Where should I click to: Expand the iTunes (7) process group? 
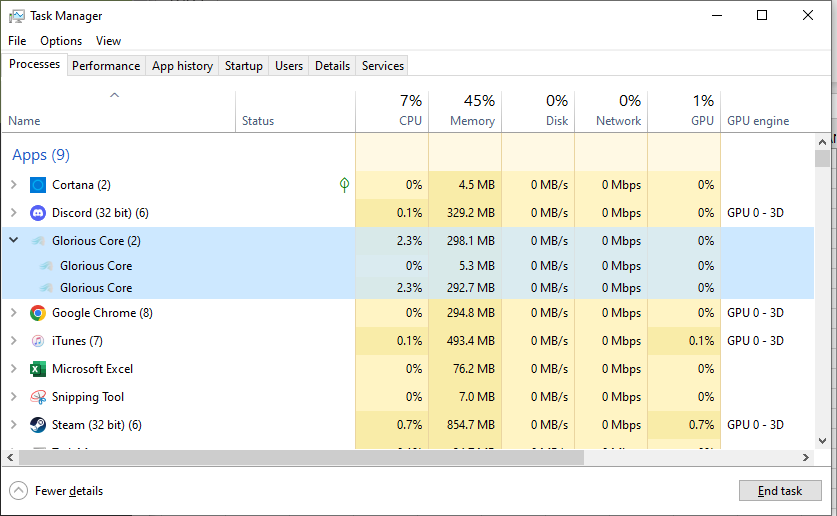[x=14, y=340]
